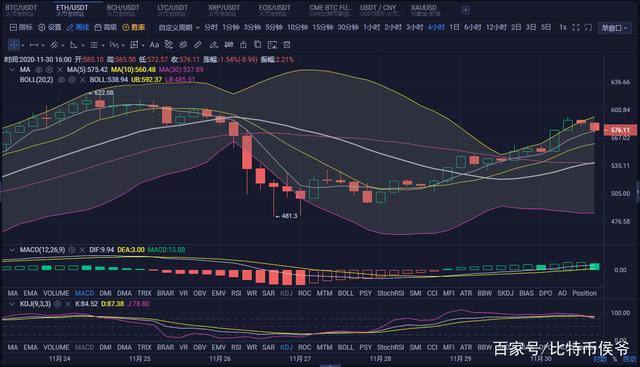Select the Aa text annotation tool
Viewport: 640px width, 367px height.
(x=154, y=44)
